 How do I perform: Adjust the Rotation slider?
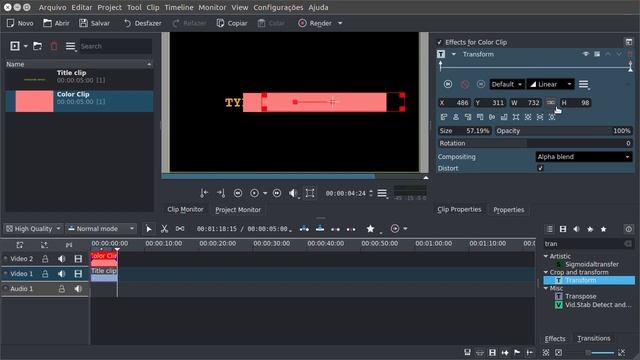click(535, 143)
